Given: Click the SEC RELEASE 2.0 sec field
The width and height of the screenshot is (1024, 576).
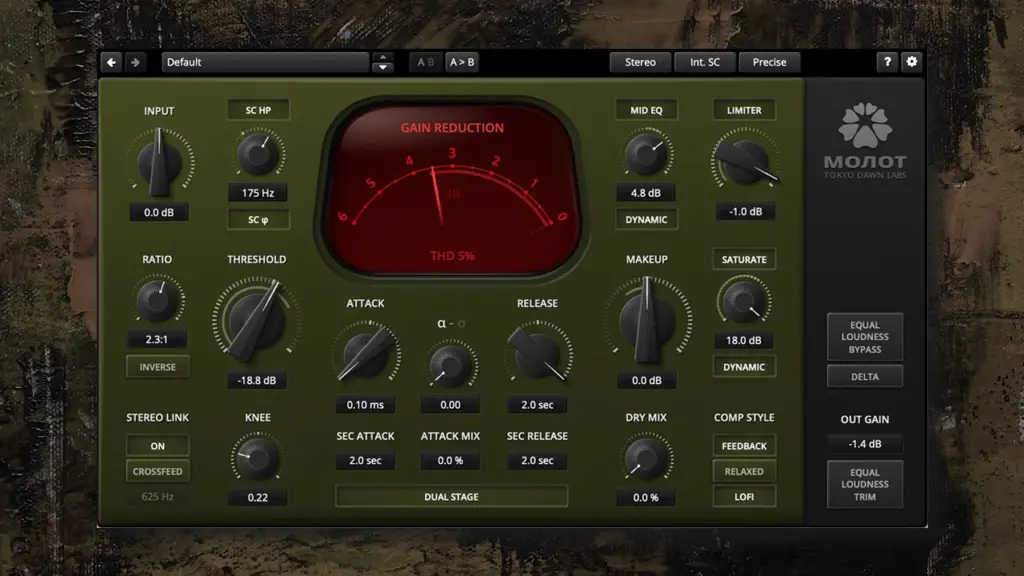Looking at the screenshot, I should point(537,460).
